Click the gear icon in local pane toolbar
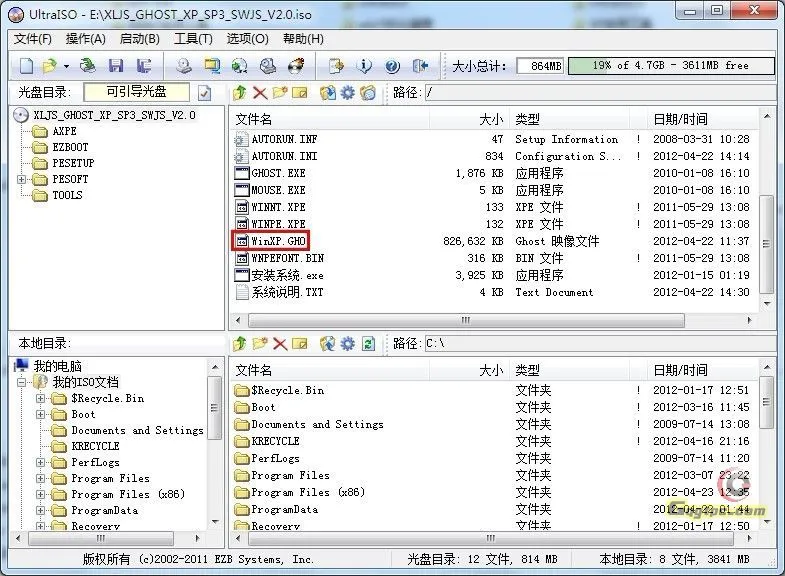This screenshot has width=785, height=576. tap(347, 344)
